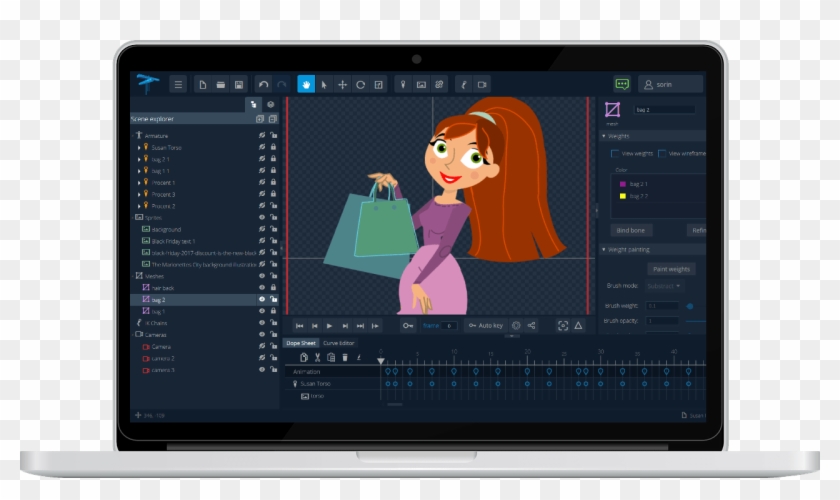Step to the previous frame
The height and width of the screenshot is (500, 840).
click(x=314, y=326)
